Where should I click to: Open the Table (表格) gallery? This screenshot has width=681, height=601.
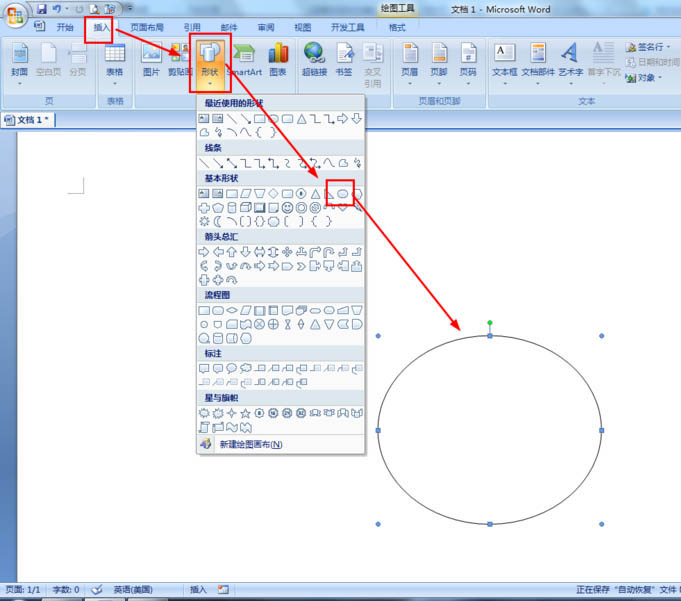coord(115,63)
